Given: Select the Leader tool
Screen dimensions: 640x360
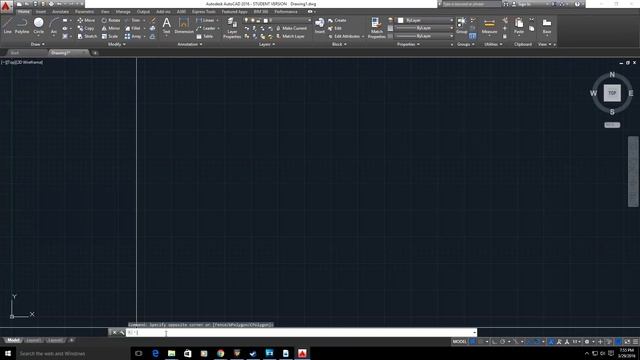Looking at the screenshot, I should 206,28.
